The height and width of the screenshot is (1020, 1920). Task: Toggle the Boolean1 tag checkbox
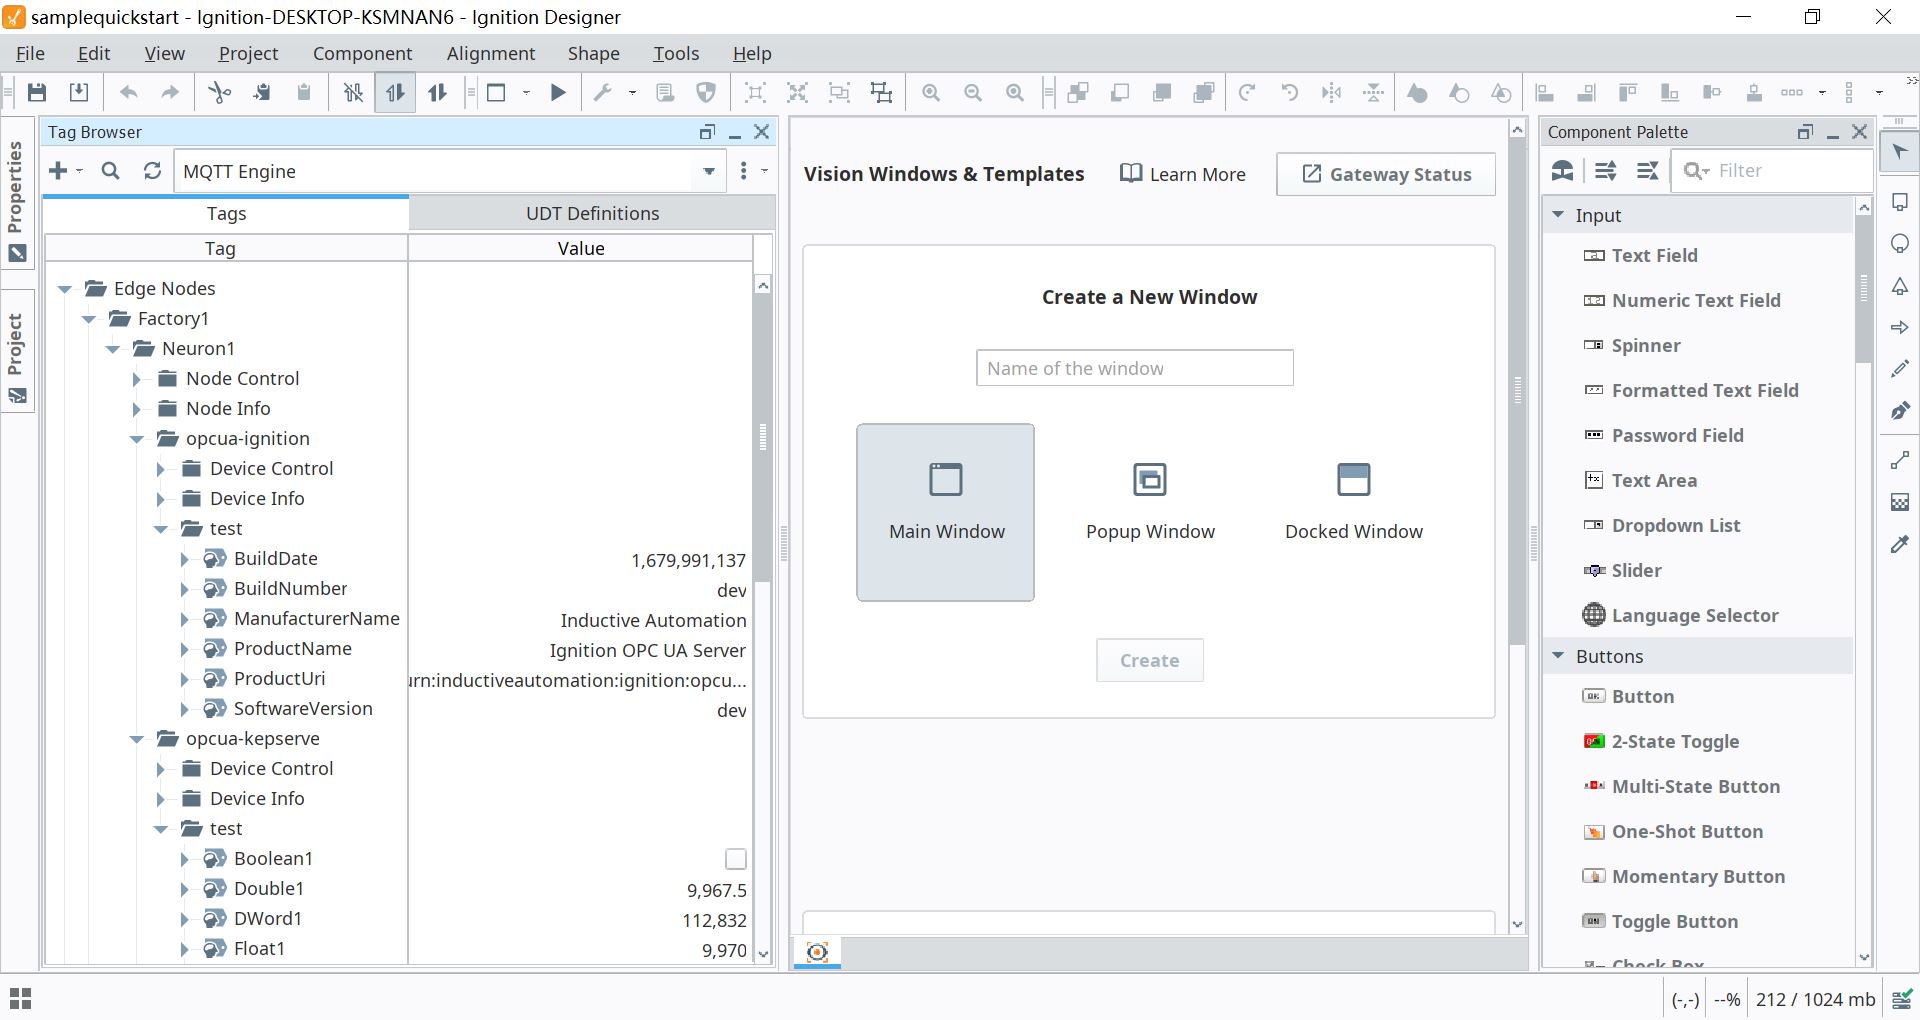point(735,859)
